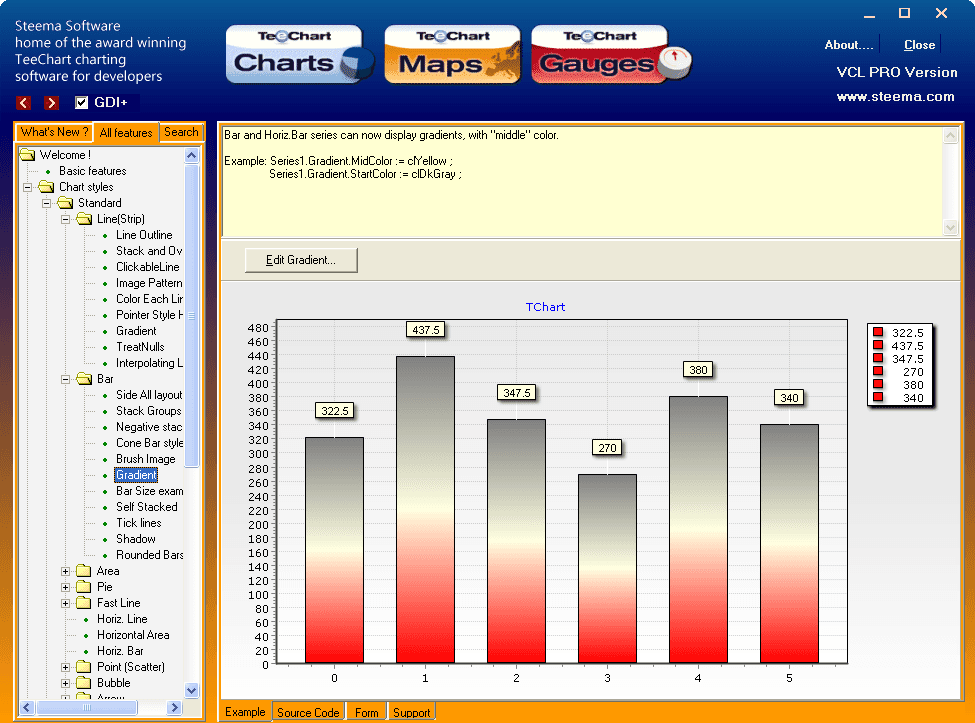Screen dimensions: 975x723
Task: Click tree horizontal scrollbar right arrow
Action: 175,707
